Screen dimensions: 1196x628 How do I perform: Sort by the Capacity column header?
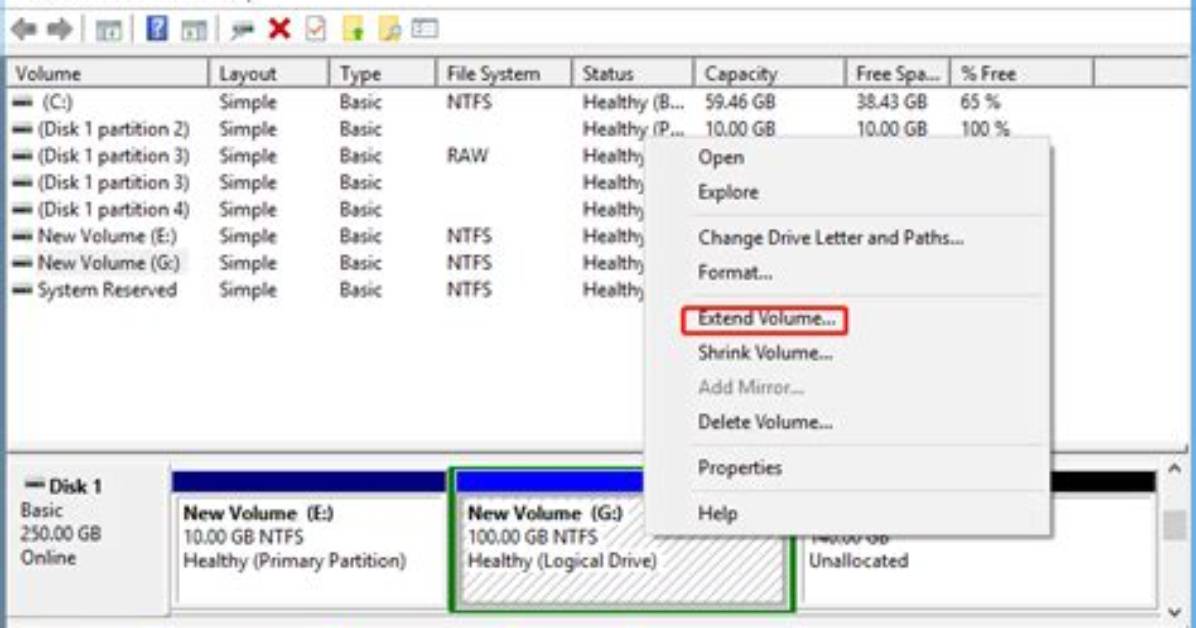coord(770,73)
